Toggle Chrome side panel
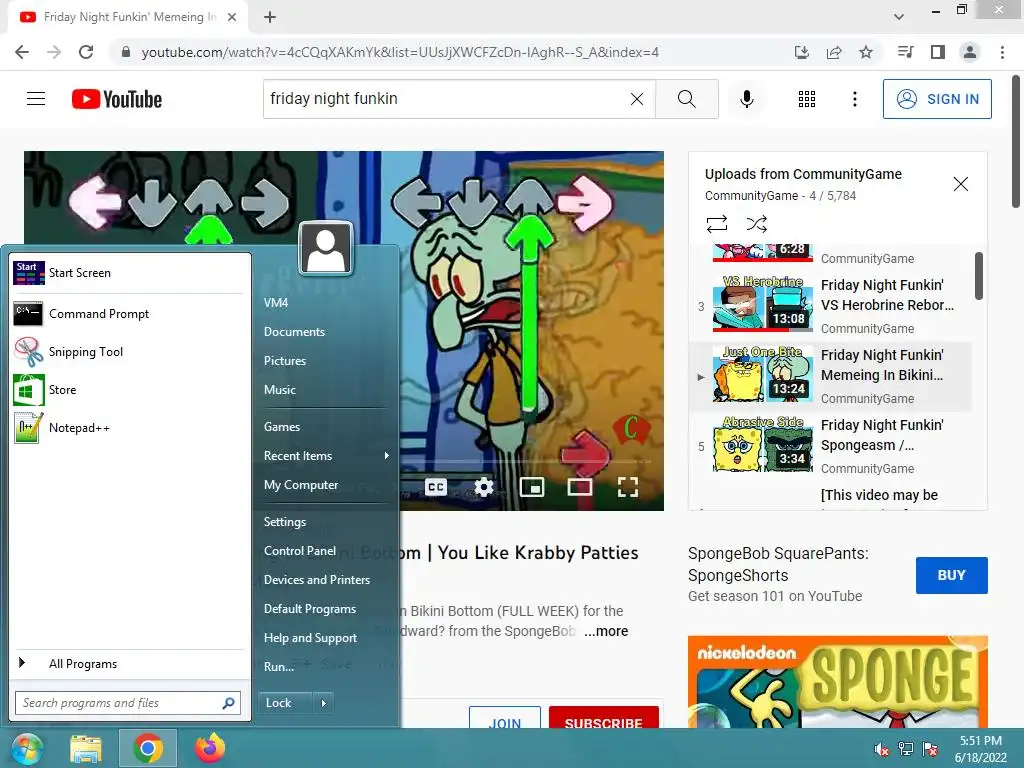Image resolution: width=1024 pixels, height=768 pixels. point(938,52)
